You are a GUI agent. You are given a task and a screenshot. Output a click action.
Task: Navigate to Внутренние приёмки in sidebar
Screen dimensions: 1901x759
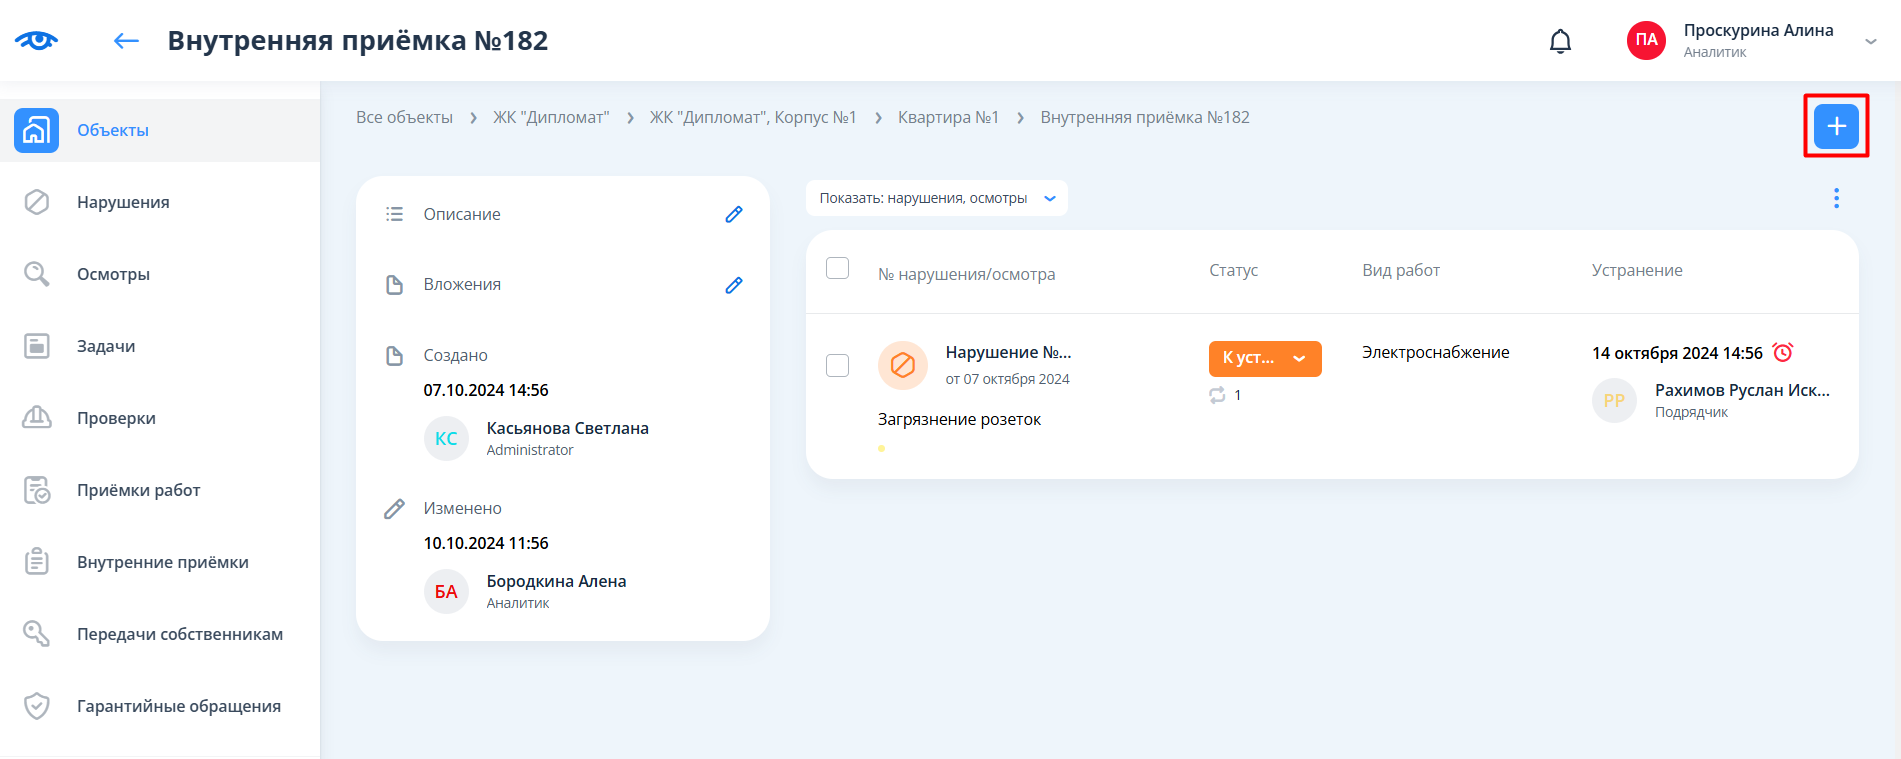pos(162,562)
